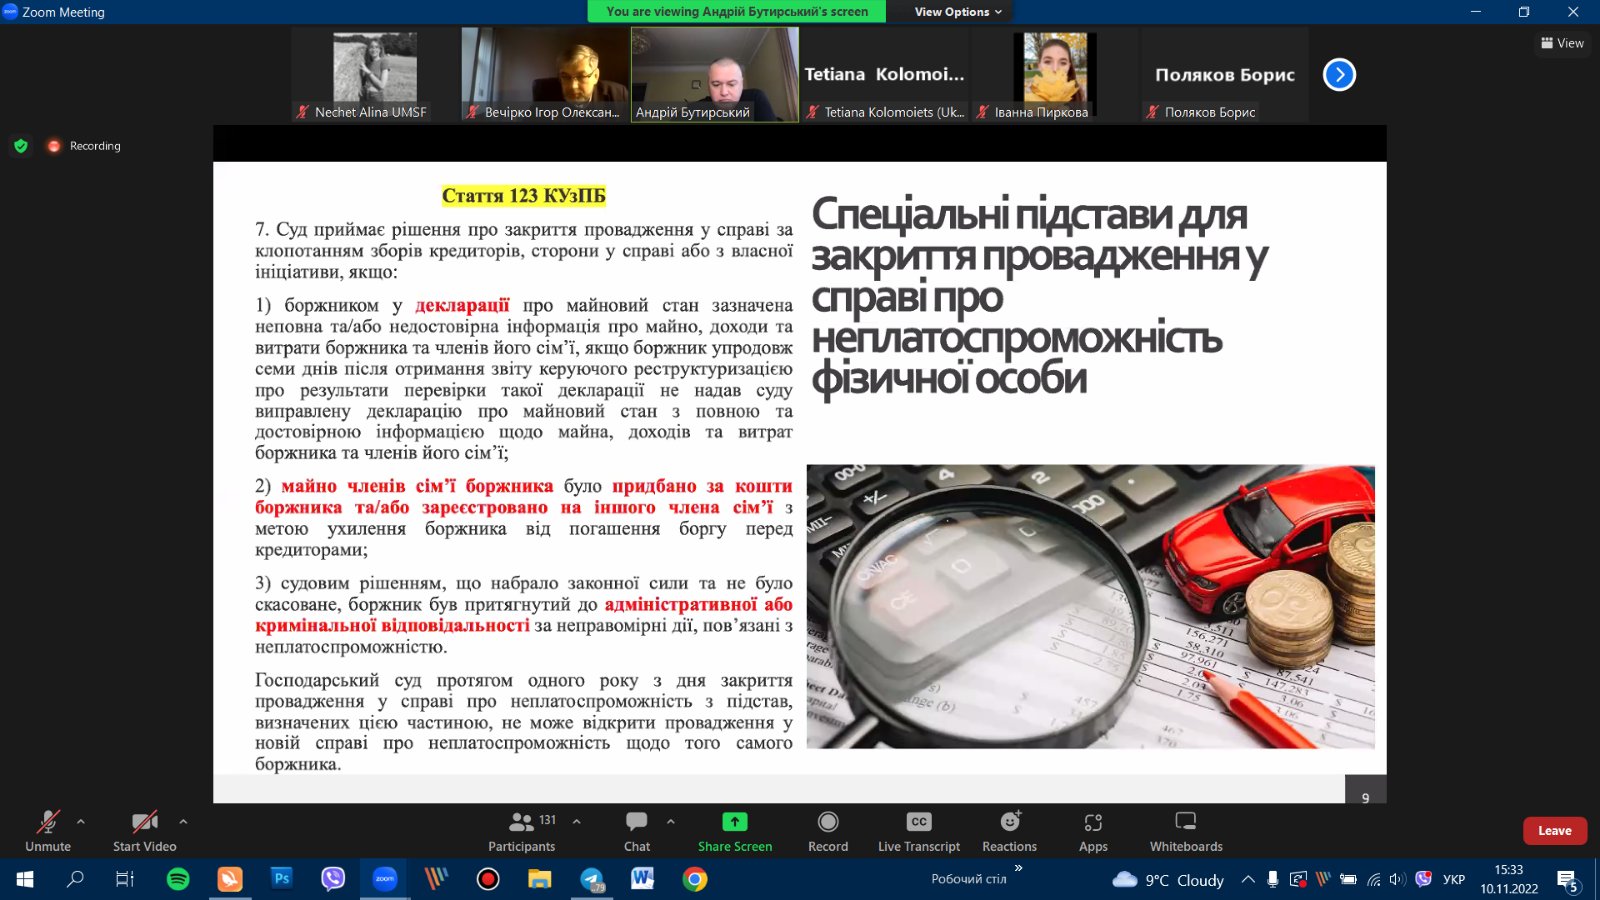Show next participants with blue arrow

[1339, 75]
